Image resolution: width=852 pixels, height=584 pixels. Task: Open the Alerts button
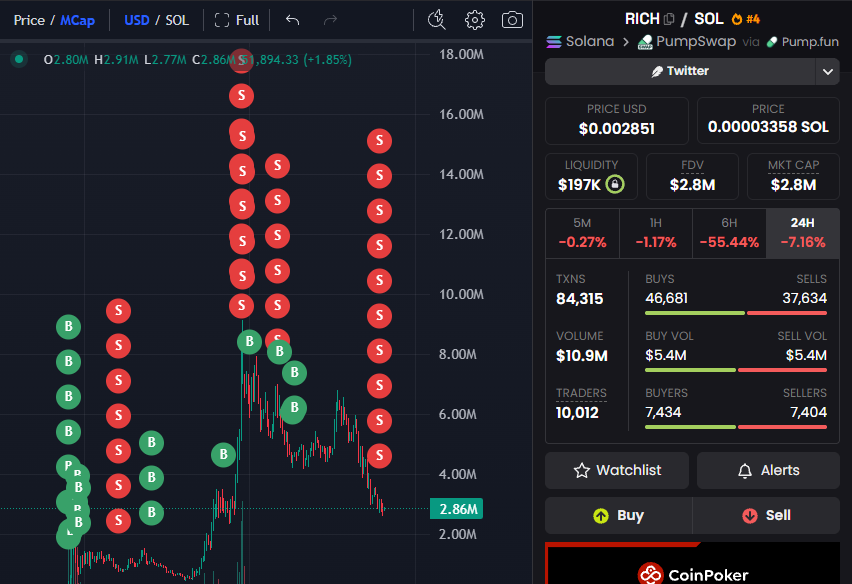768,470
